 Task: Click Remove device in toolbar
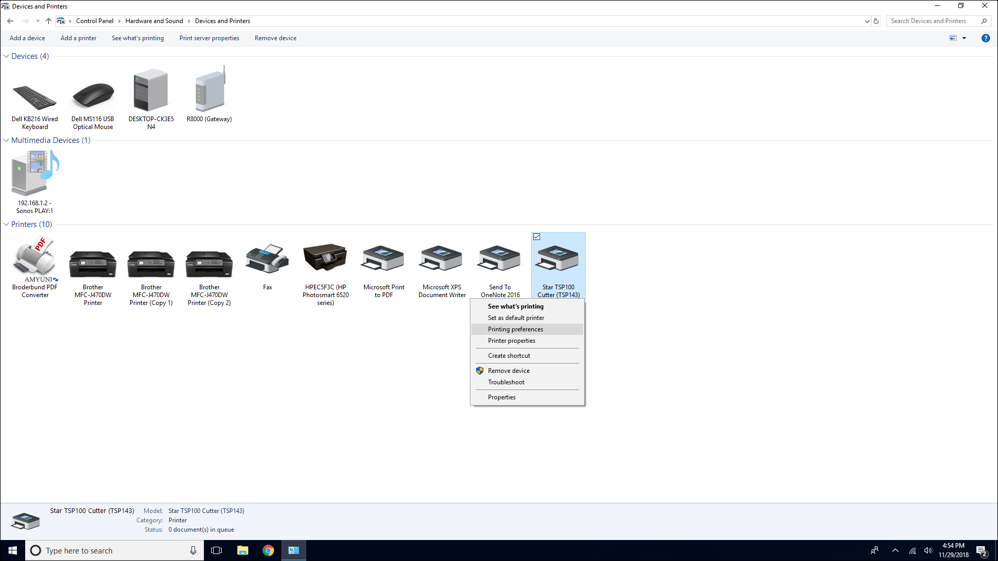pyautogui.click(x=276, y=38)
